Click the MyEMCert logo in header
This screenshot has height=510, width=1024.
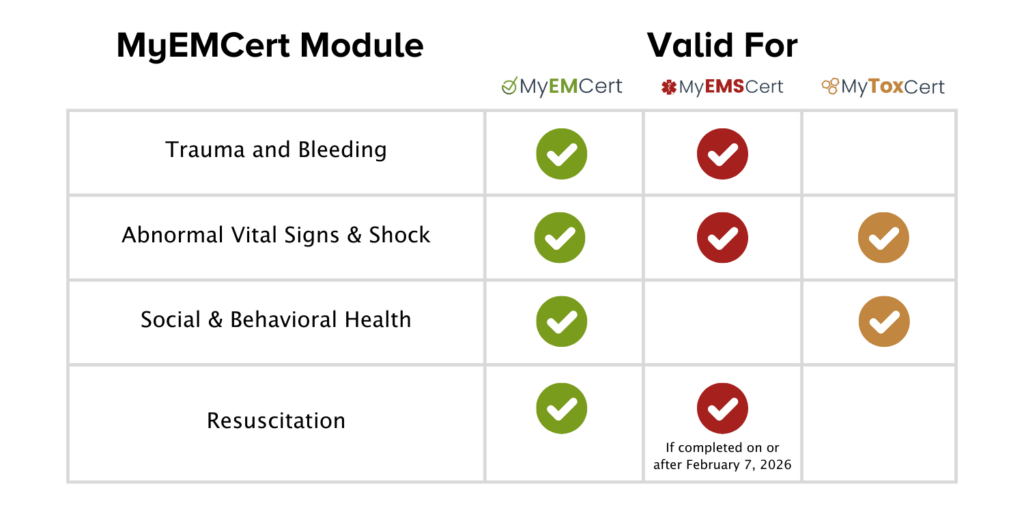click(x=562, y=87)
